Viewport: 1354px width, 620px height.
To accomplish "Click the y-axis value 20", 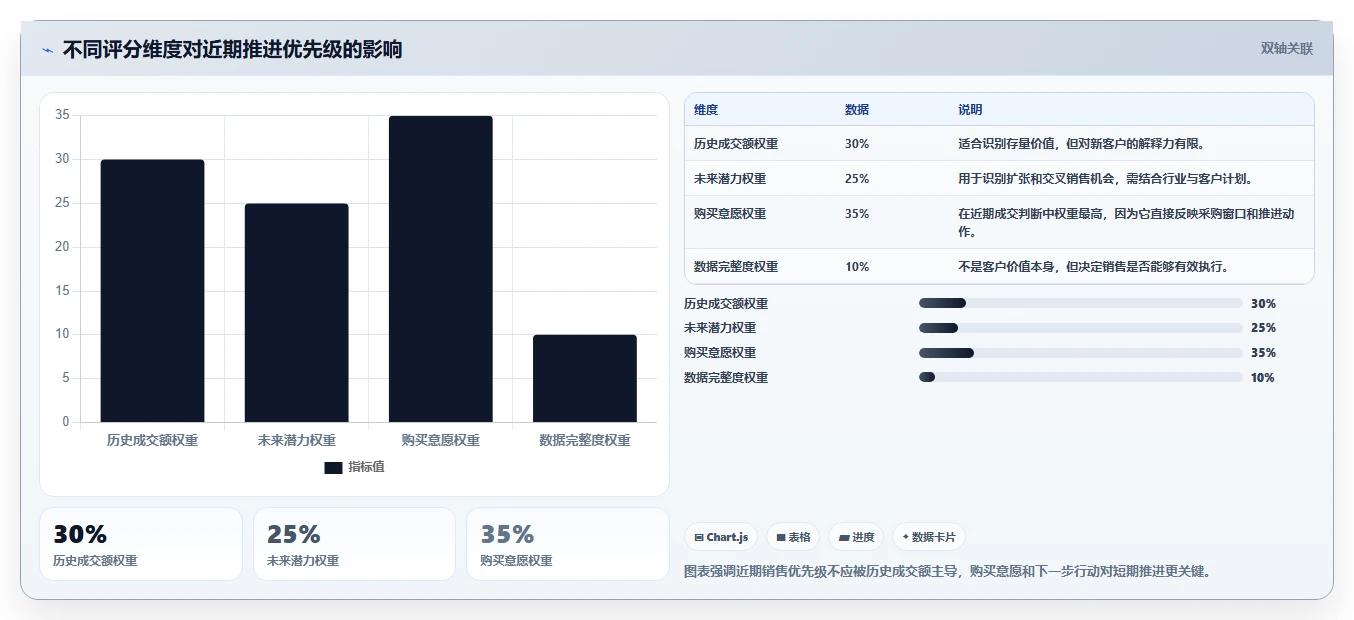I will click(63, 247).
